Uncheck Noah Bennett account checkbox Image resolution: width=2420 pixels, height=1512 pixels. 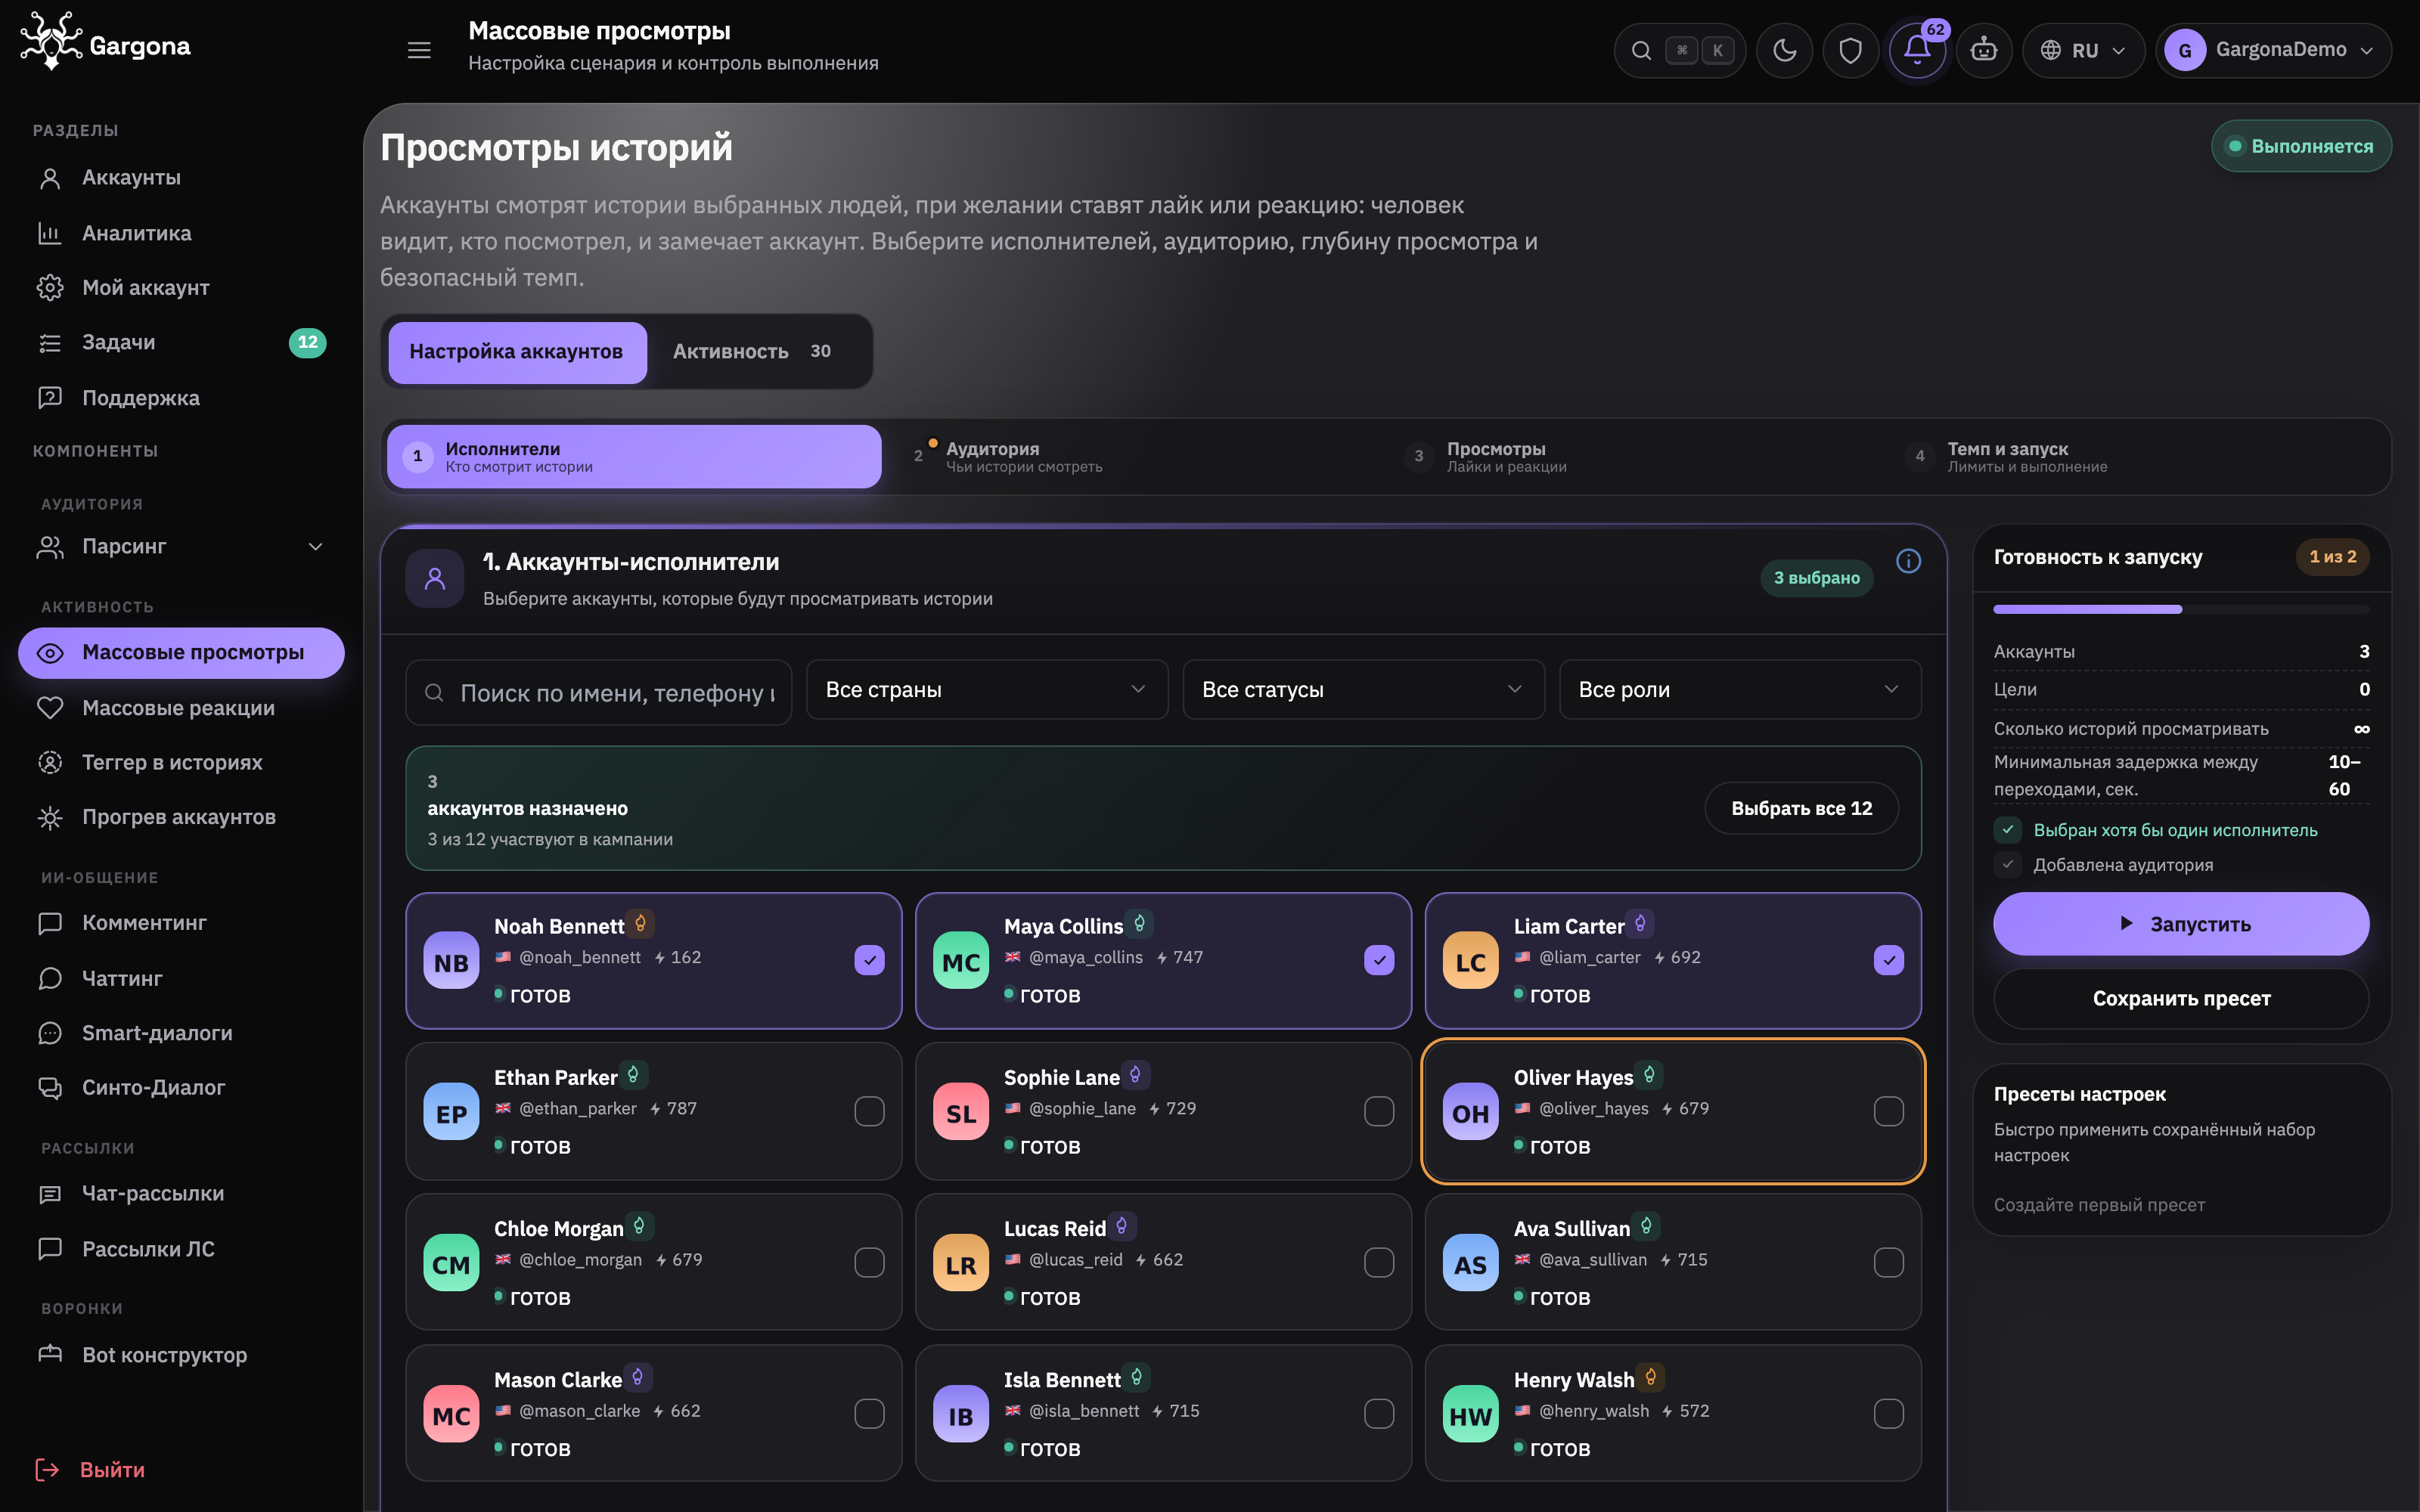[x=869, y=960]
